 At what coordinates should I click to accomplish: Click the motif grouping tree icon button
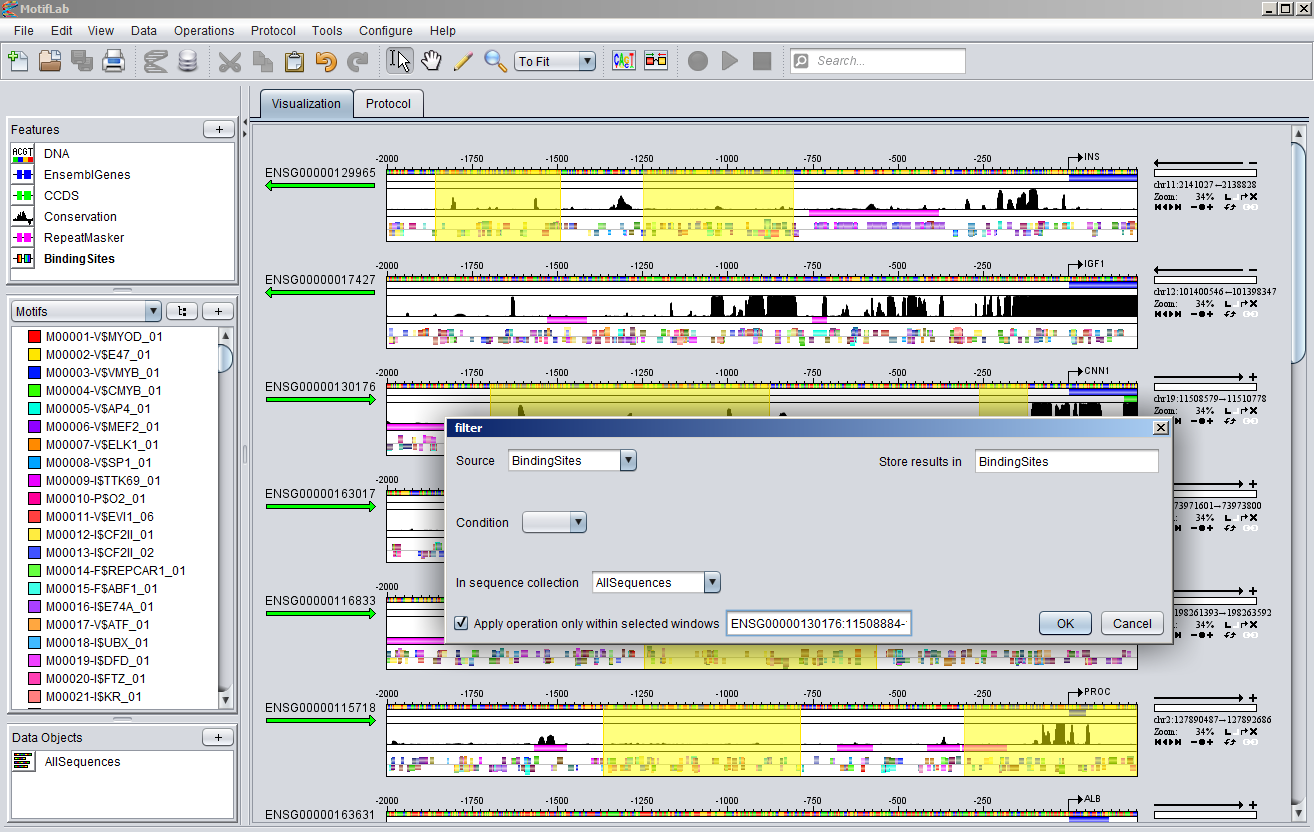(x=182, y=311)
